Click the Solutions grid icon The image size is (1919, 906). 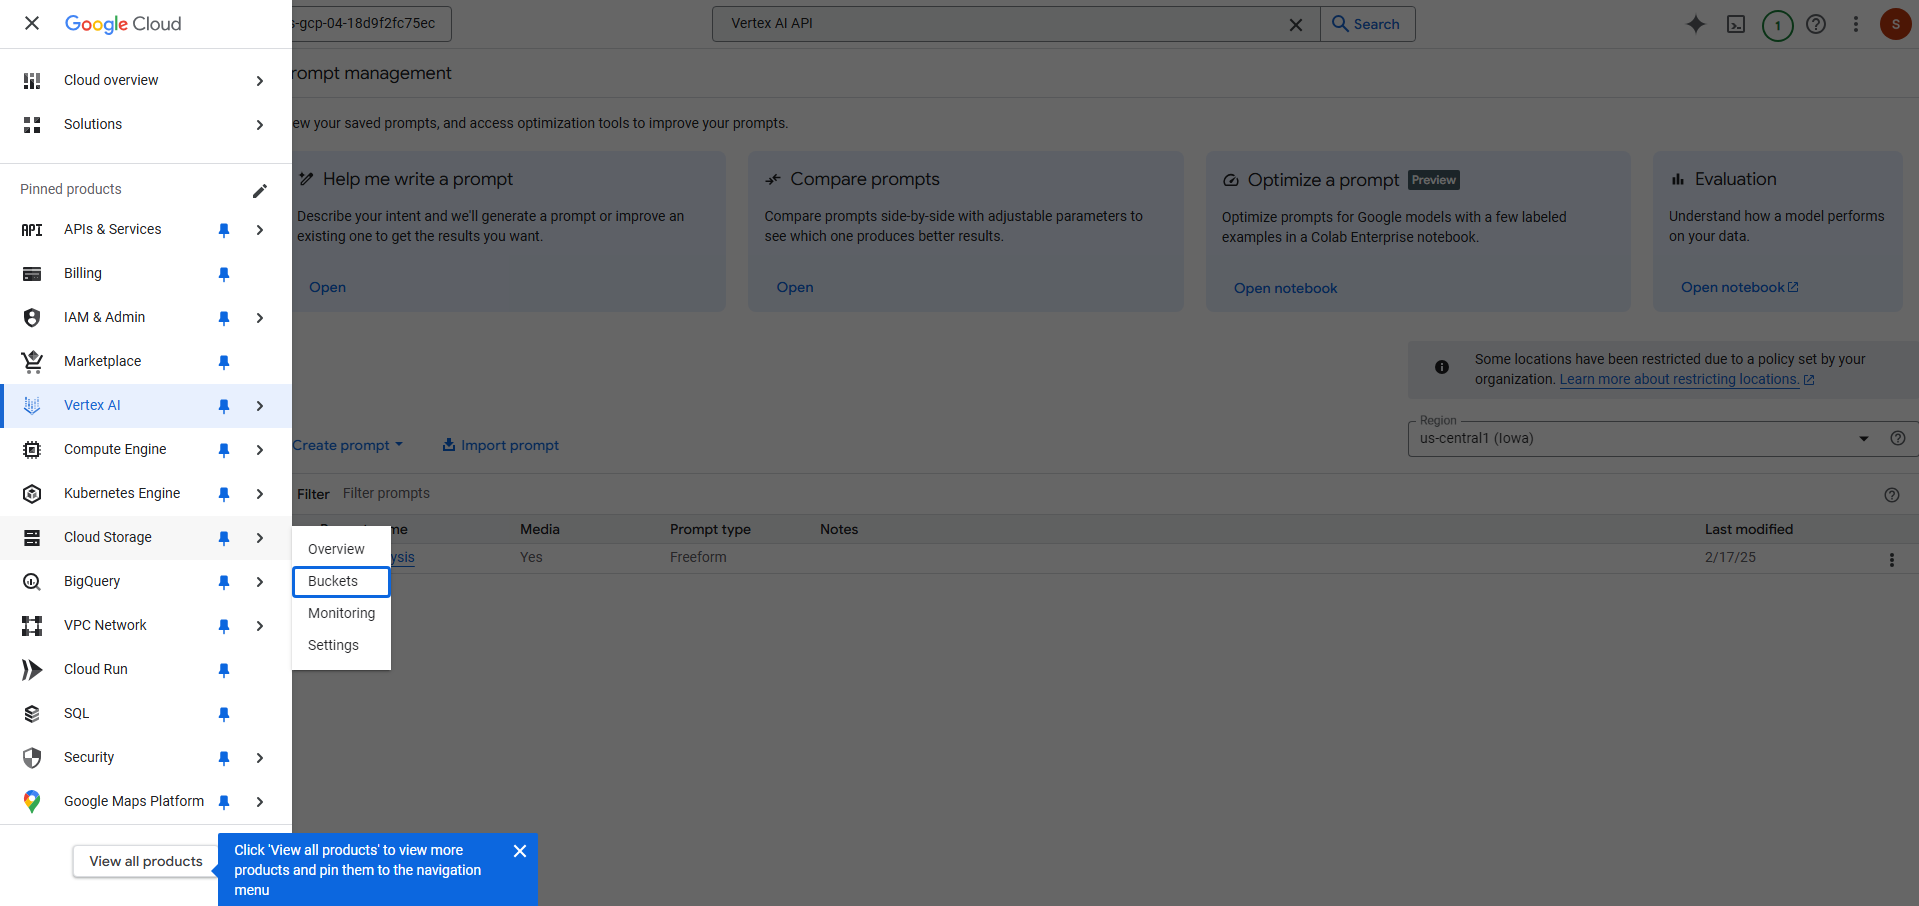[x=32, y=125]
